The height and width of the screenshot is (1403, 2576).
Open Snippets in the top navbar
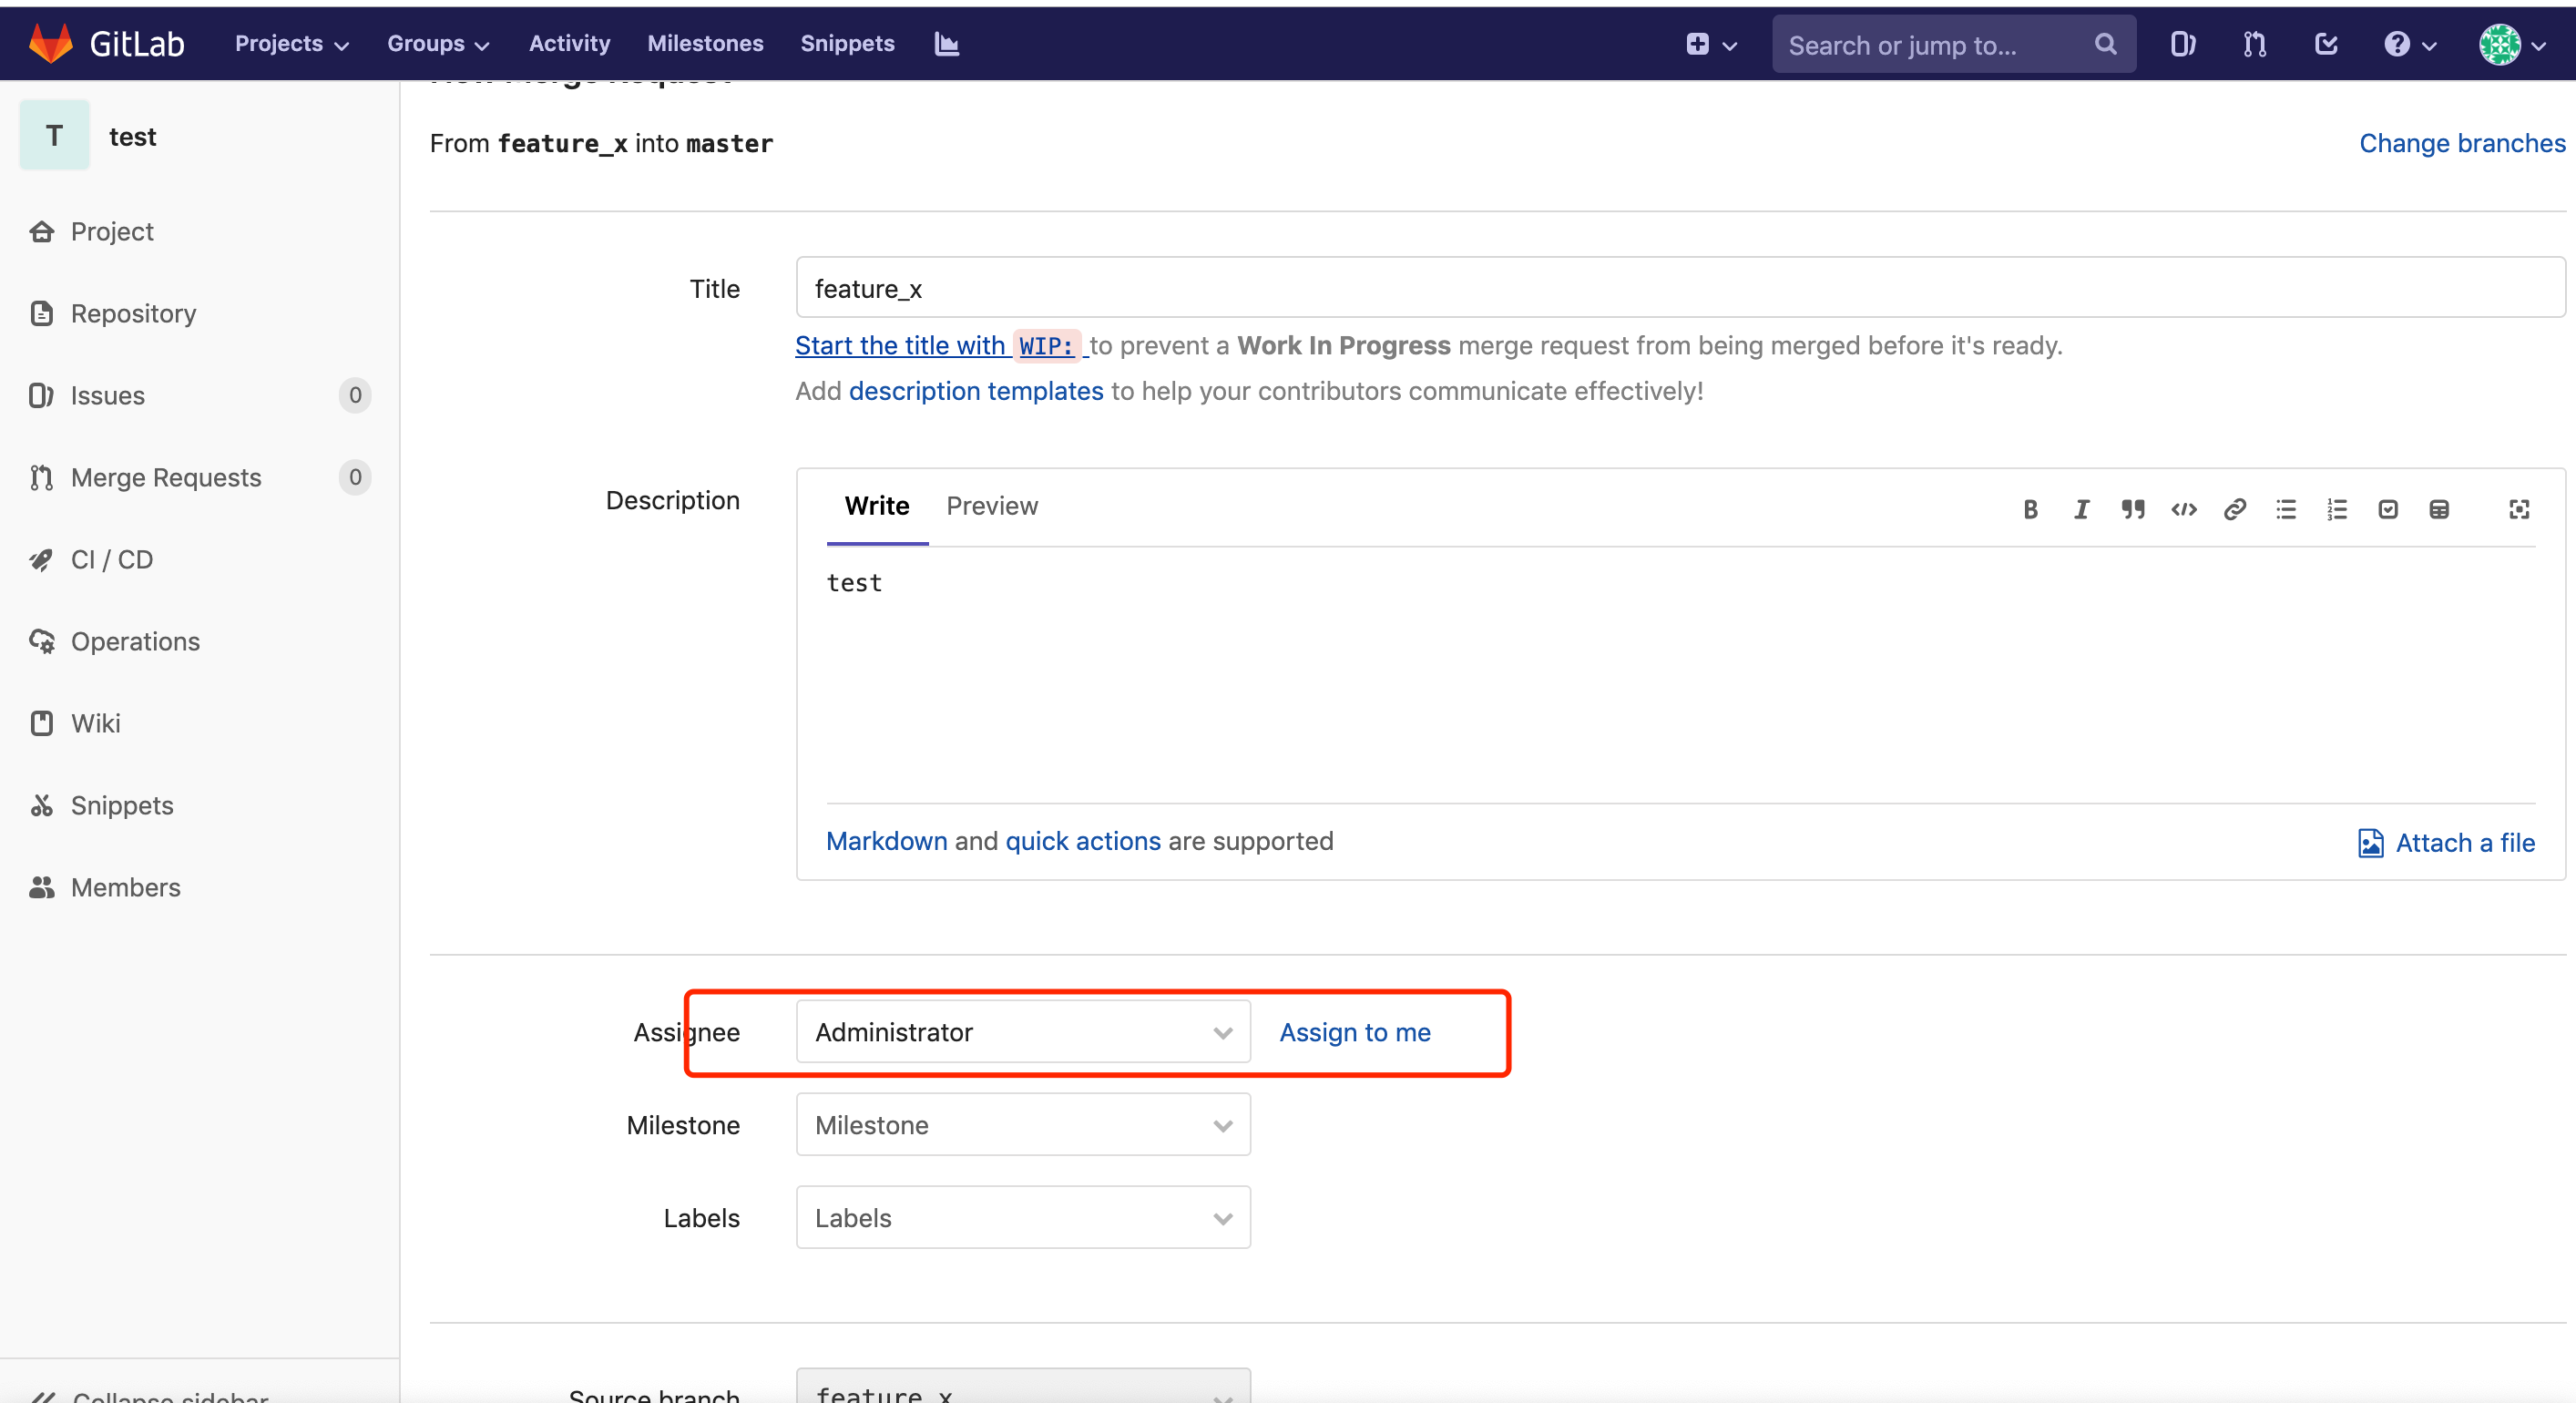point(847,43)
